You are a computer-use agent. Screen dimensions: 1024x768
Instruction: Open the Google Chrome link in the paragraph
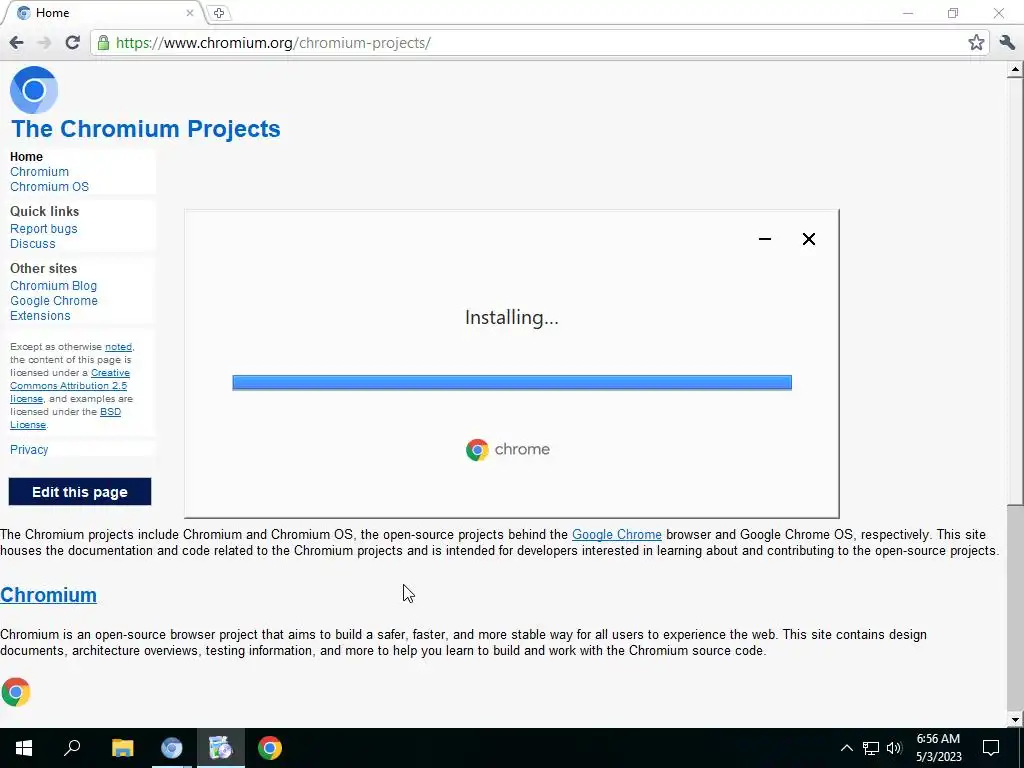coord(616,534)
